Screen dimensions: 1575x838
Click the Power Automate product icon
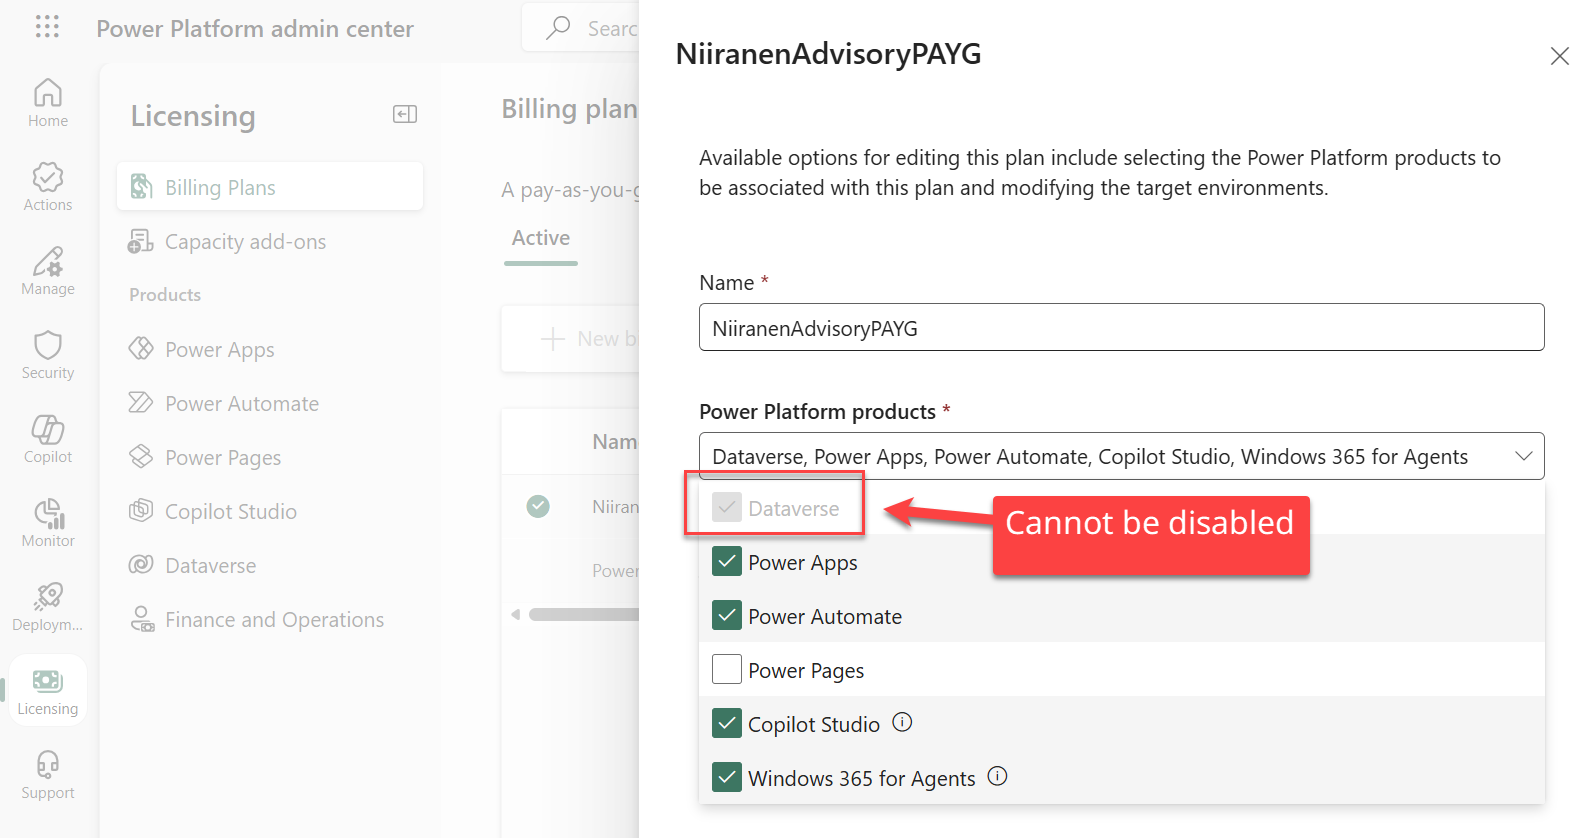click(141, 403)
